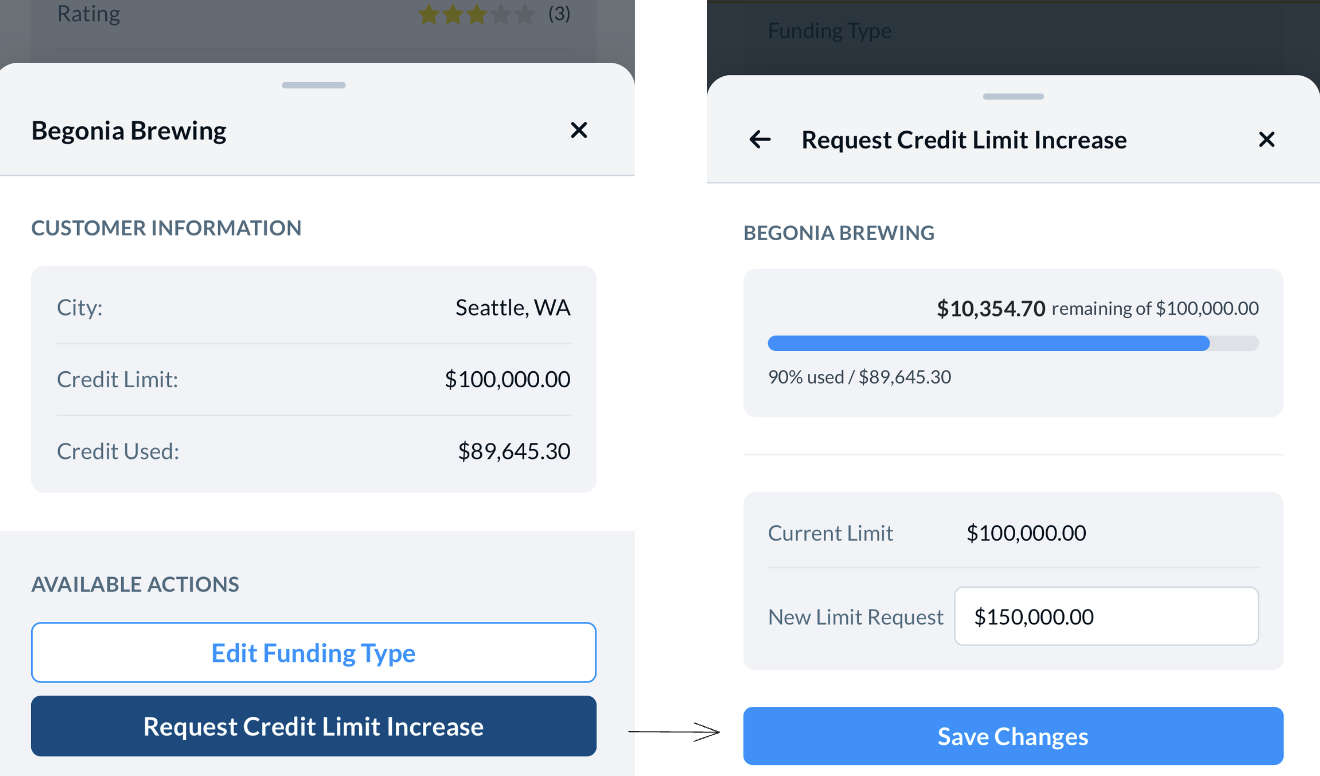
Task: Click the blue credit usage progress bar
Action: [988, 344]
